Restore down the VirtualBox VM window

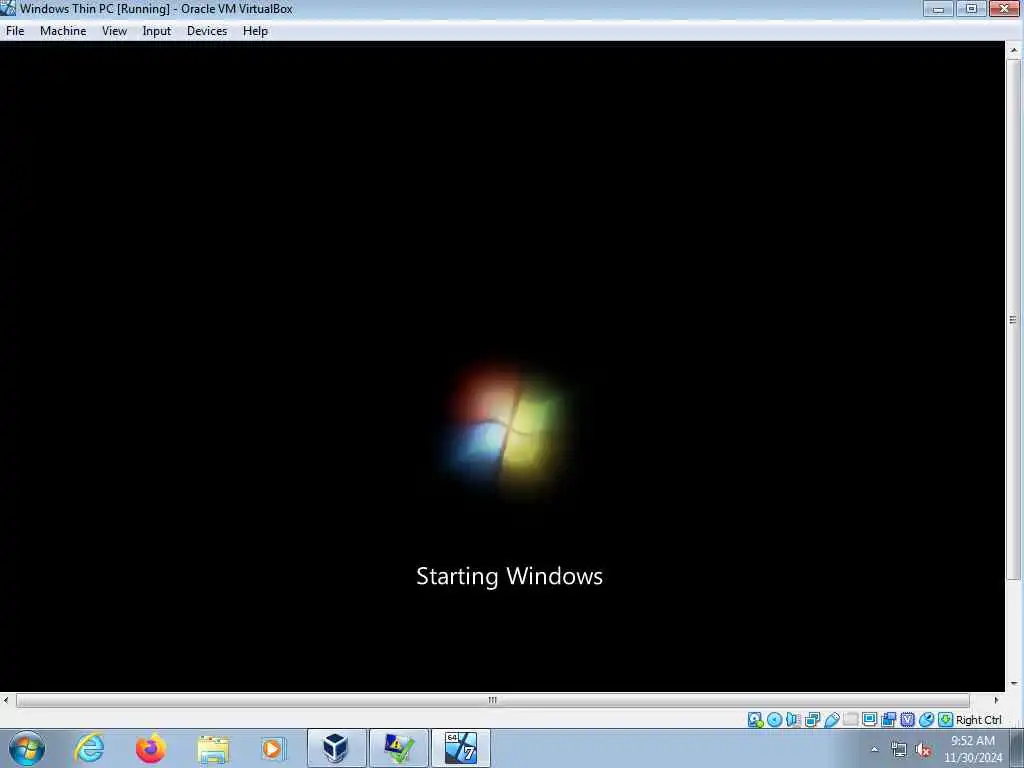click(x=972, y=8)
